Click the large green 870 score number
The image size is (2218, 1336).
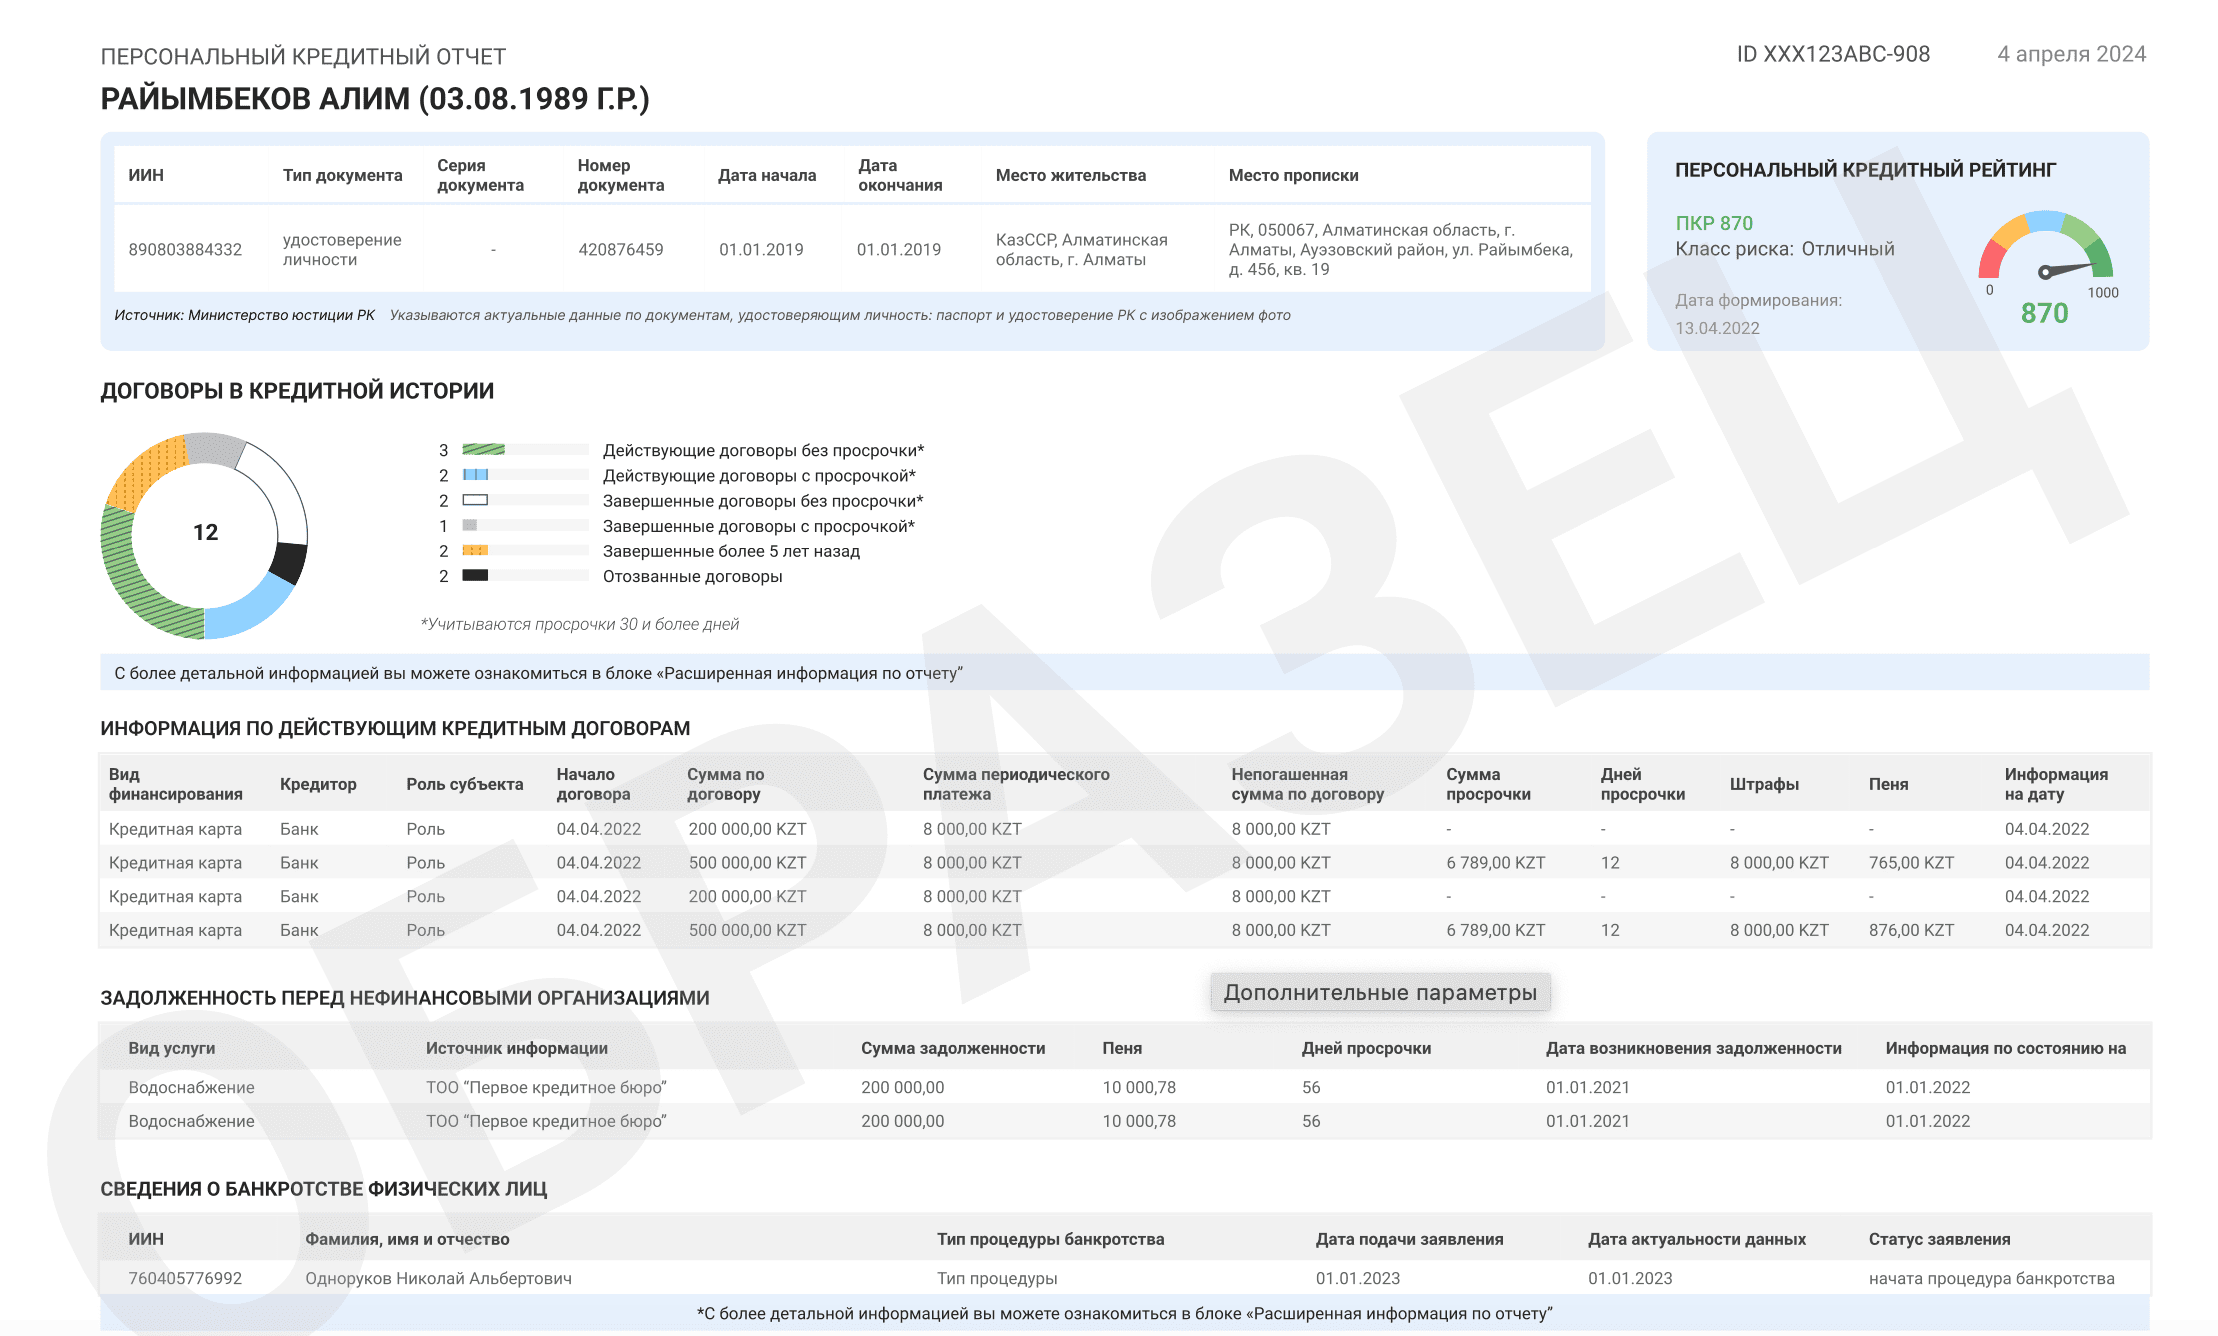pyautogui.click(x=2044, y=313)
